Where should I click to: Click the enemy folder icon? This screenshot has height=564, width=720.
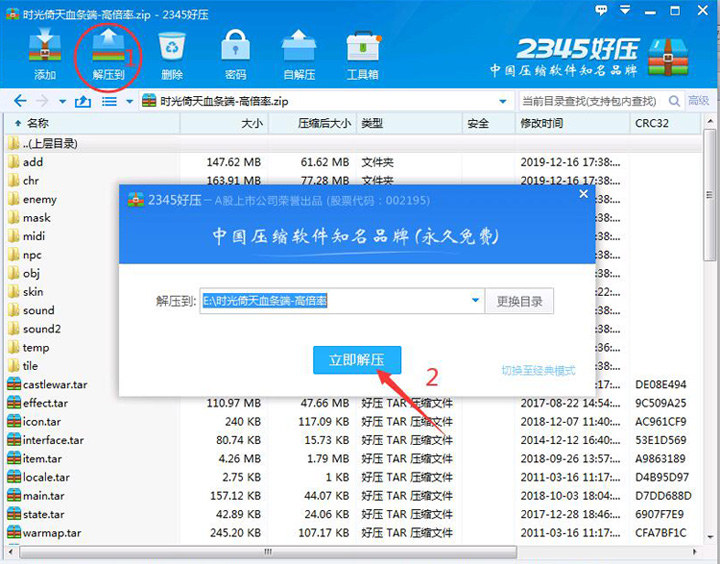[14, 199]
